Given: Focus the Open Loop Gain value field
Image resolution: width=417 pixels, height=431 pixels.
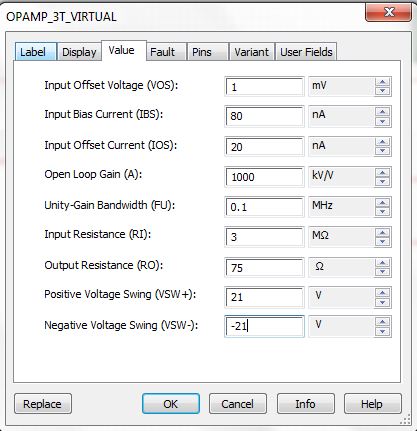Looking at the screenshot, I should coord(264,177).
